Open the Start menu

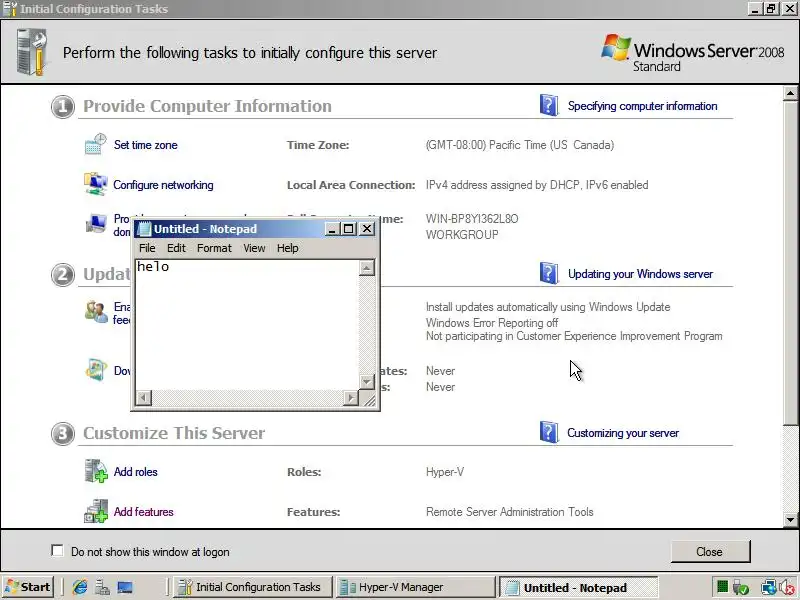(28, 587)
